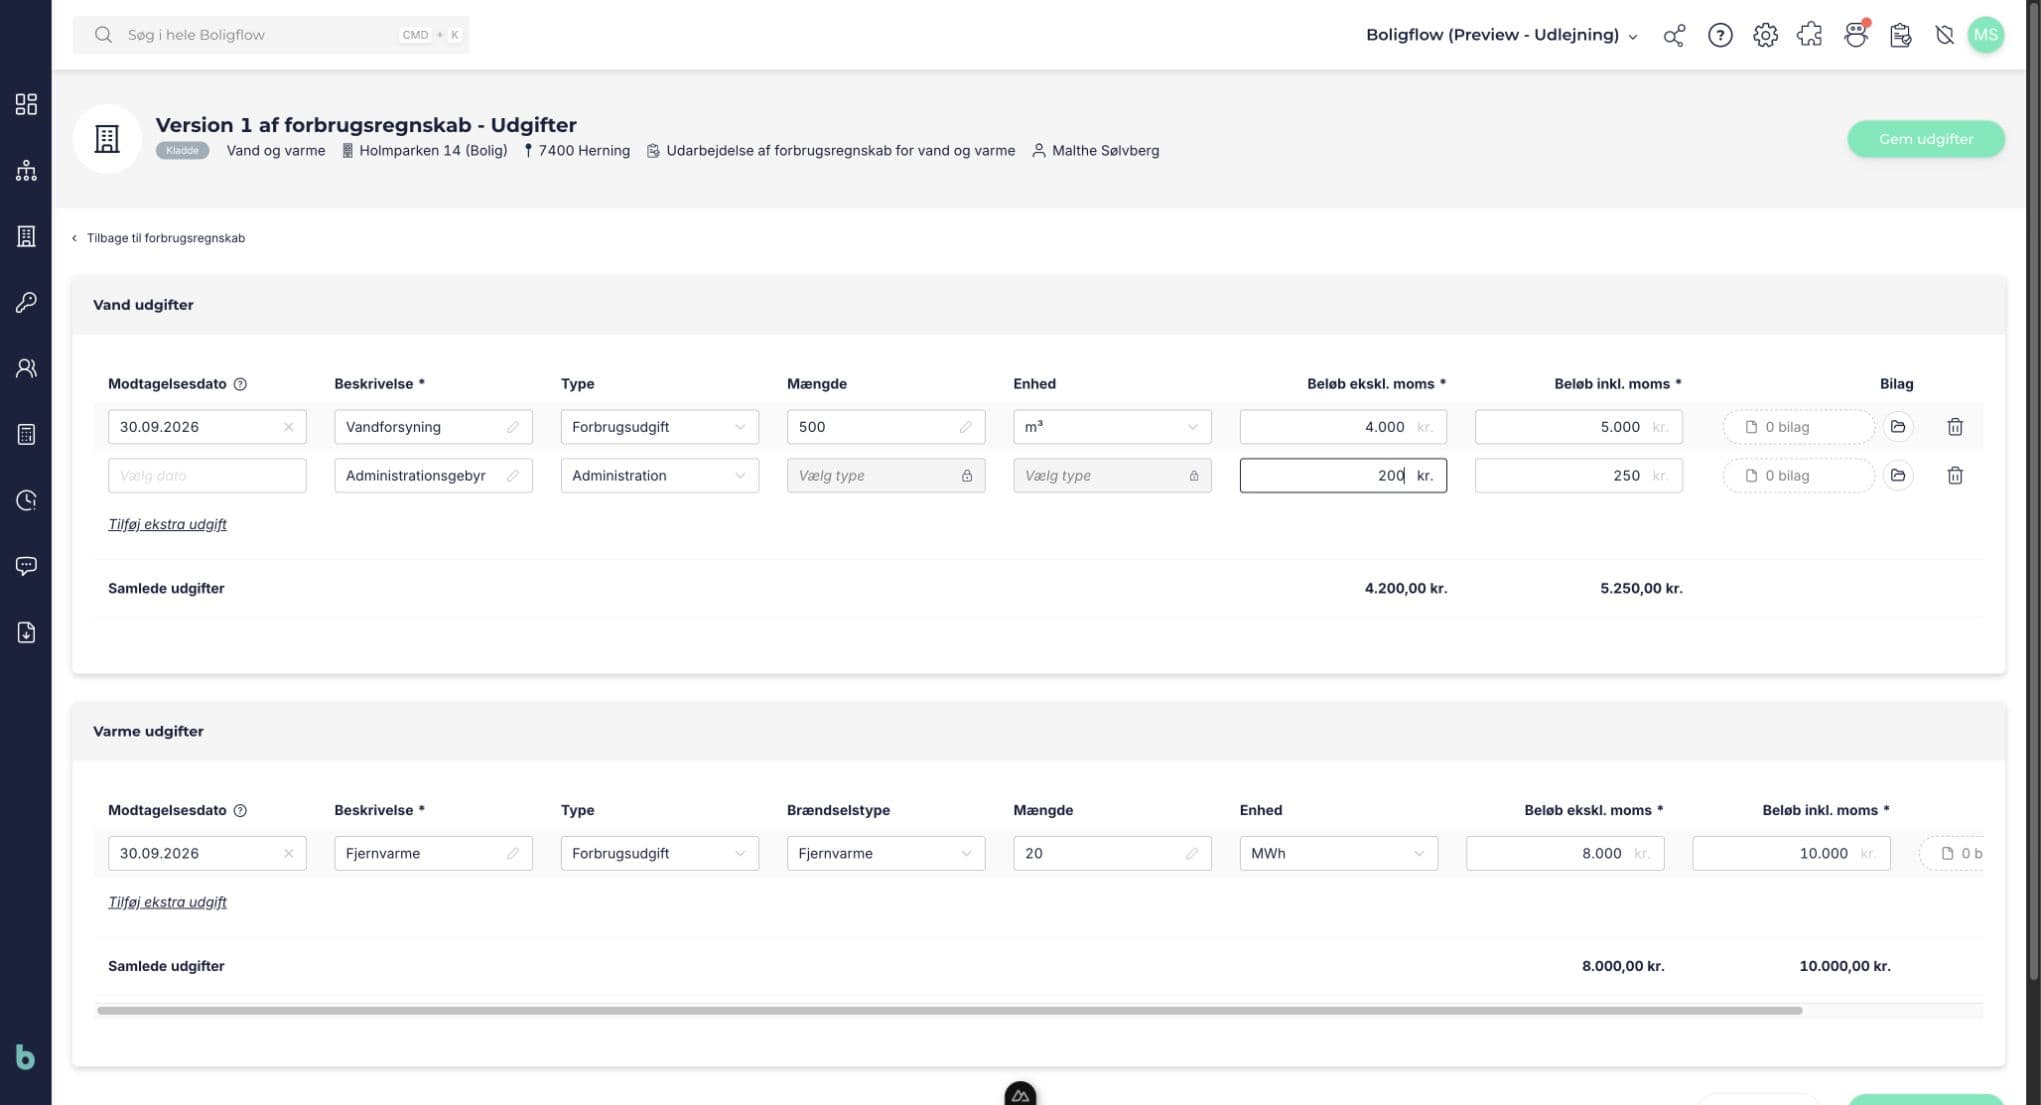Screen dimensions: 2041x1105
Task: Open settings gear in top bar
Action: [x=1765, y=35]
